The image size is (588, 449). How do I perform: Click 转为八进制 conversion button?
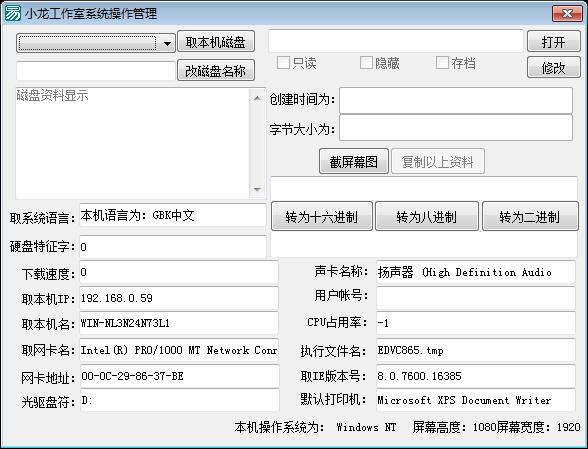pos(427,216)
